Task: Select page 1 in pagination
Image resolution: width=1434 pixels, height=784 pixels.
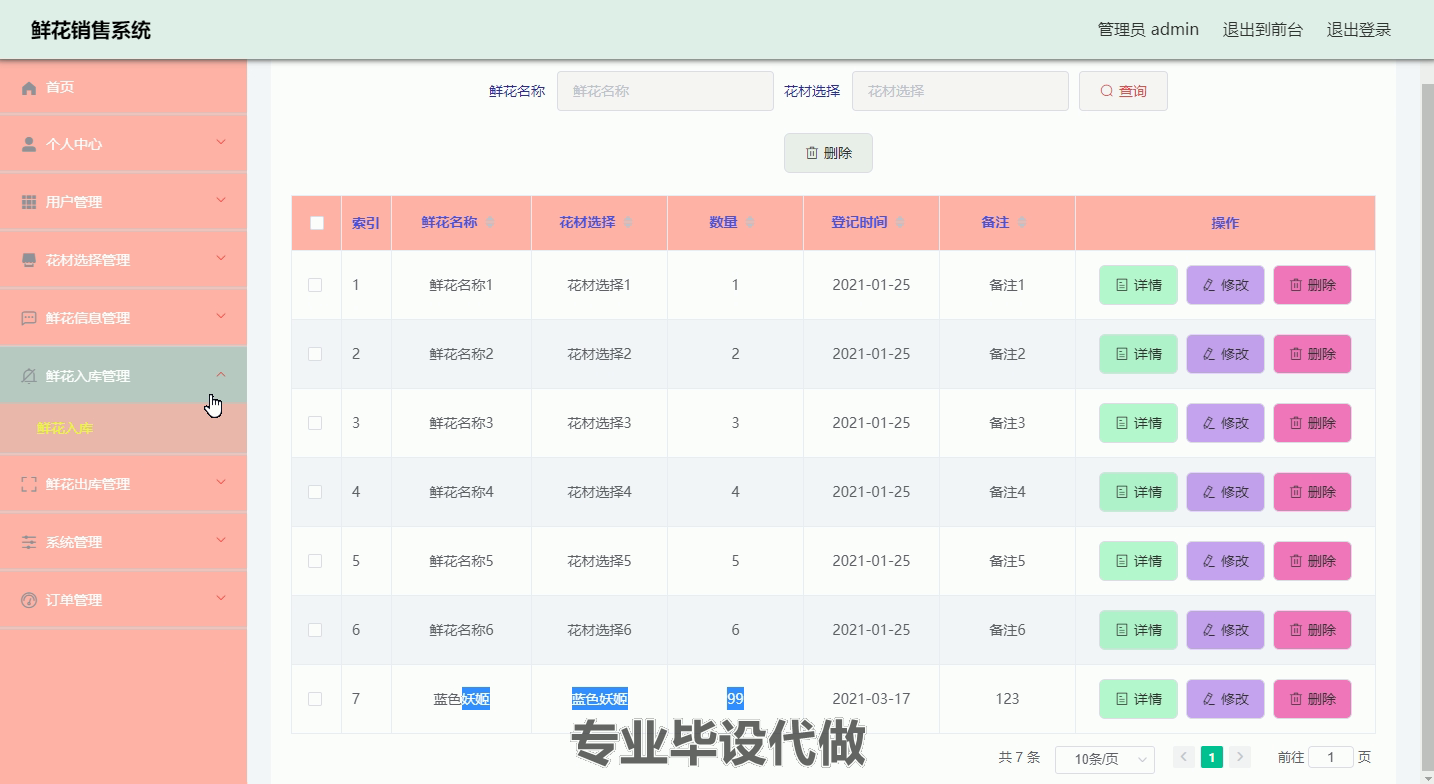Action: 1212,757
